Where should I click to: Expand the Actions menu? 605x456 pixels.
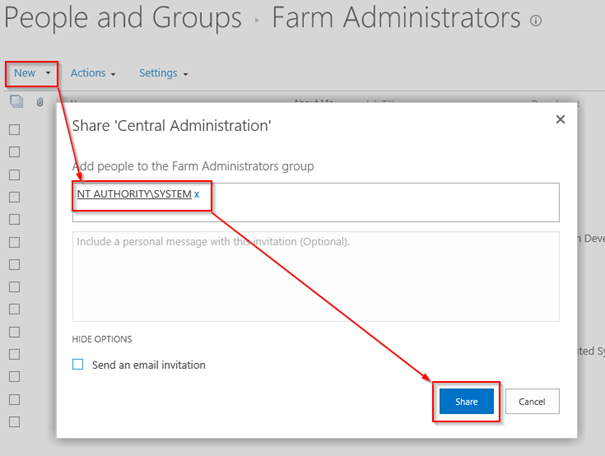click(x=93, y=73)
